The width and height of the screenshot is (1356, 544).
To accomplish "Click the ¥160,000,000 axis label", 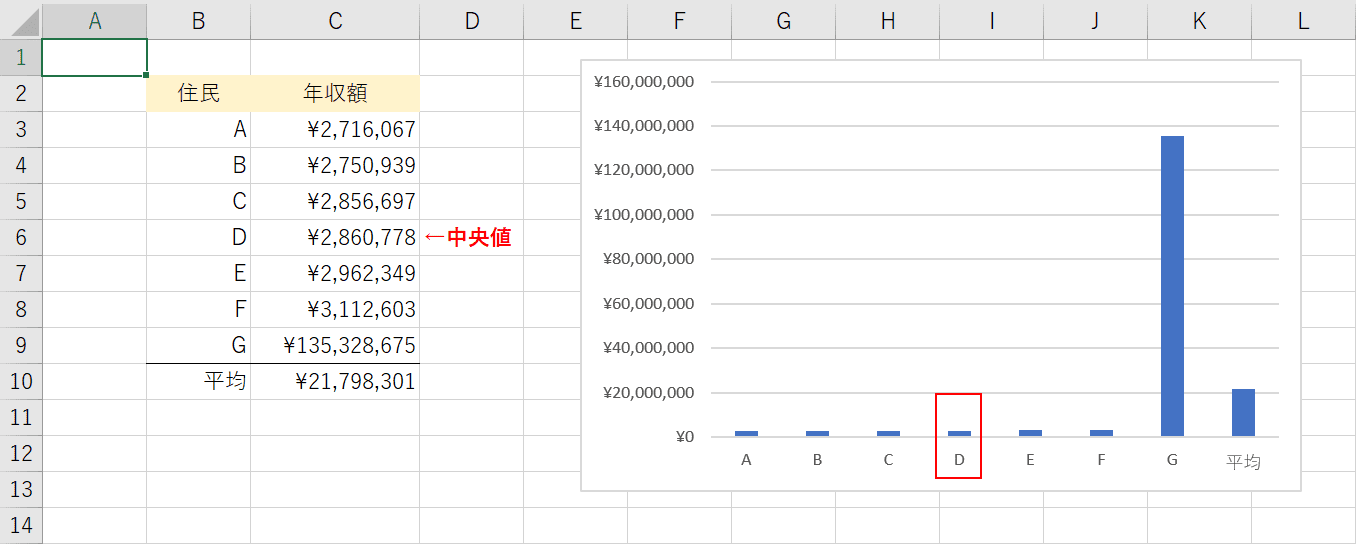I will (643, 82).
